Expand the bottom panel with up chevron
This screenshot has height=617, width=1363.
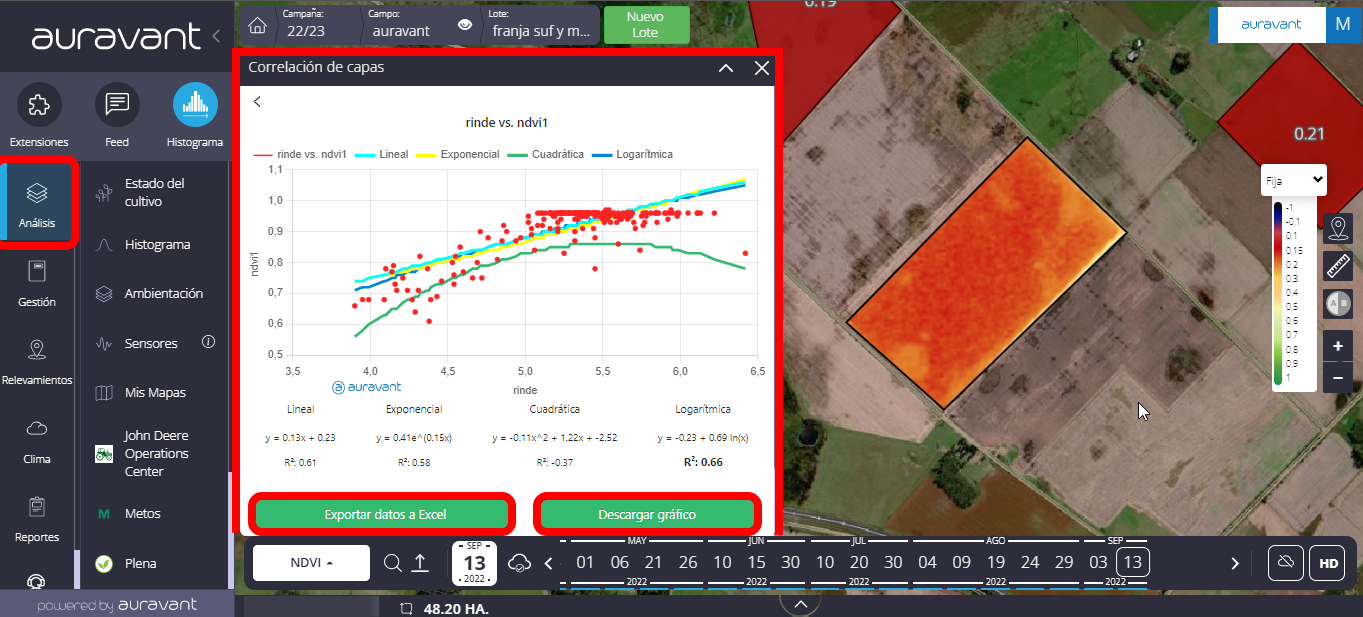click(799, 604)
